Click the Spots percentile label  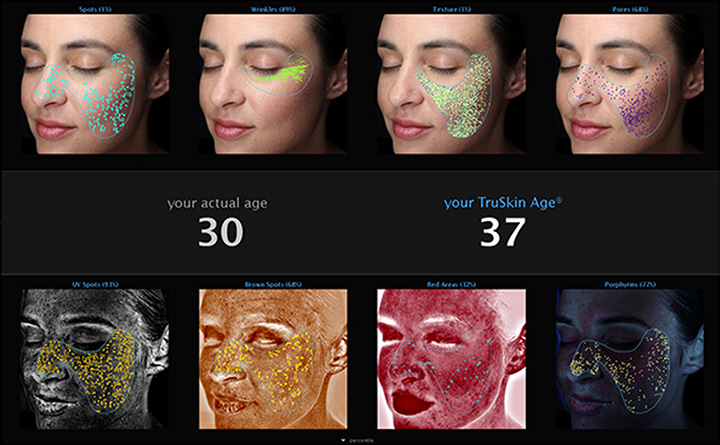coord(95,9)
